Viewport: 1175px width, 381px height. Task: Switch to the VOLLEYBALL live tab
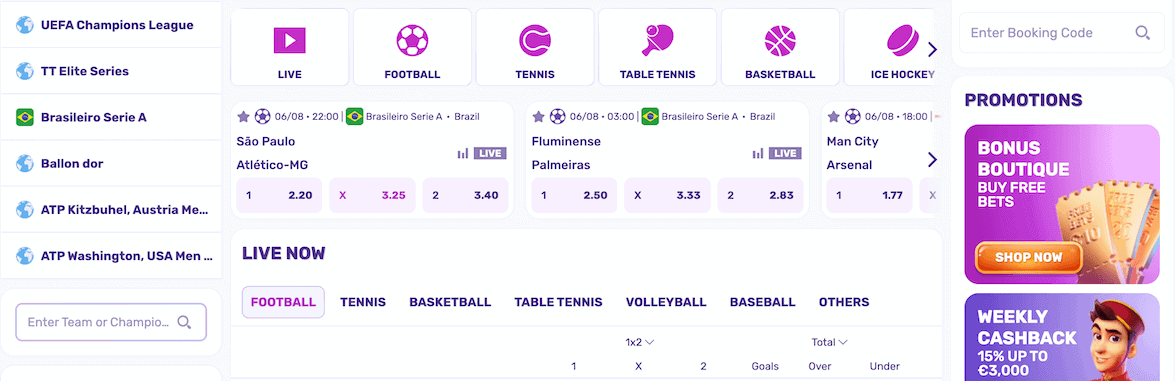[666, 302]
